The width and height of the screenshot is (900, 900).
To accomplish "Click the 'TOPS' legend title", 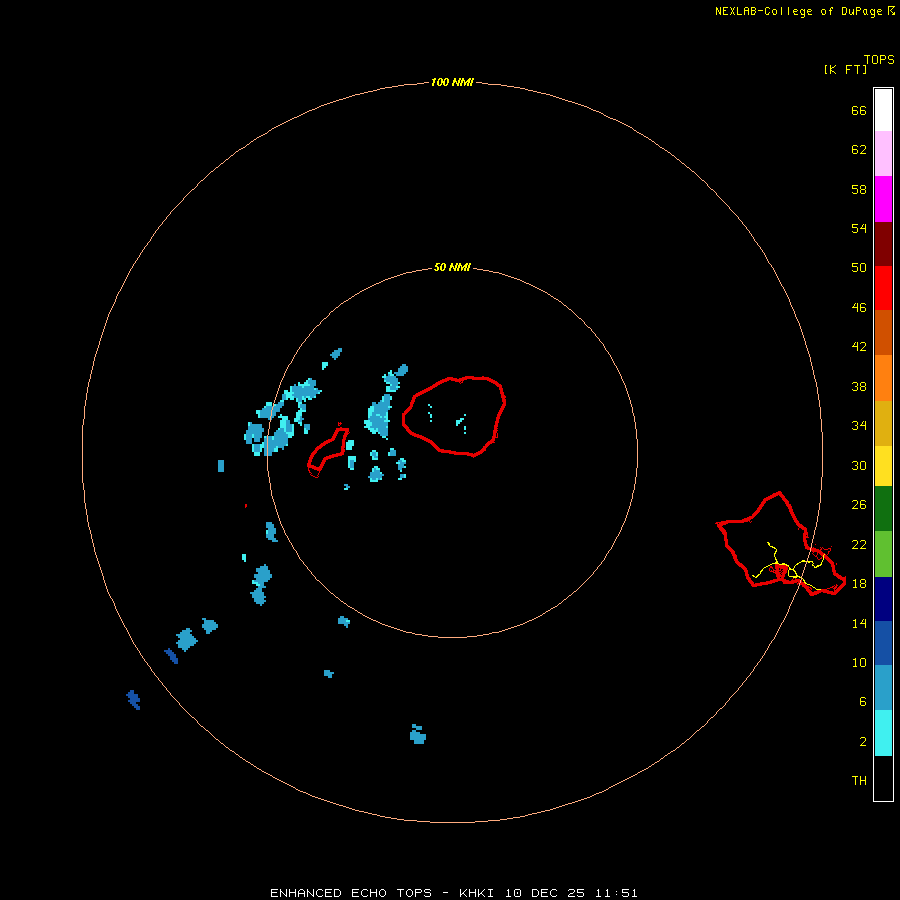I will pyautogui.click(x=879, y=60).
